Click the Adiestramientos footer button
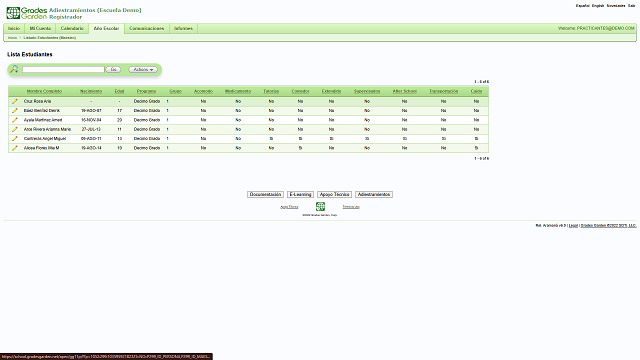The height and width of the screenshot is (360, 640). [374, 194]
